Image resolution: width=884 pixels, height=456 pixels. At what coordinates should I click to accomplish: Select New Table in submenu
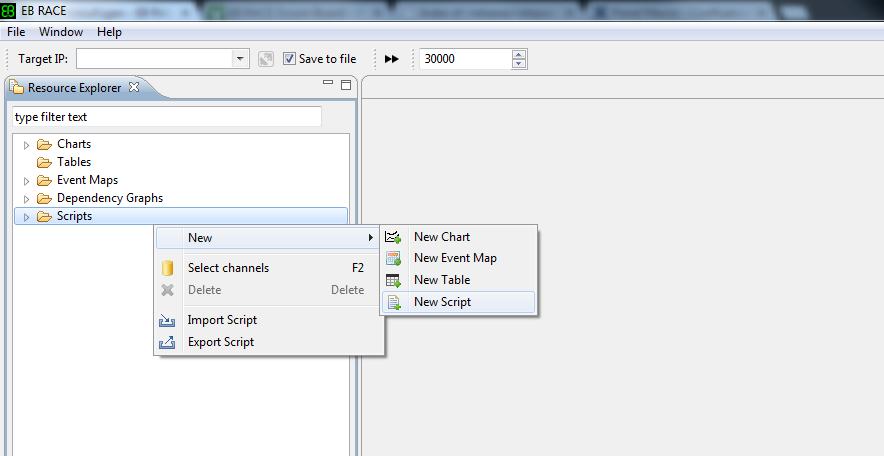(x=458, y=280)
